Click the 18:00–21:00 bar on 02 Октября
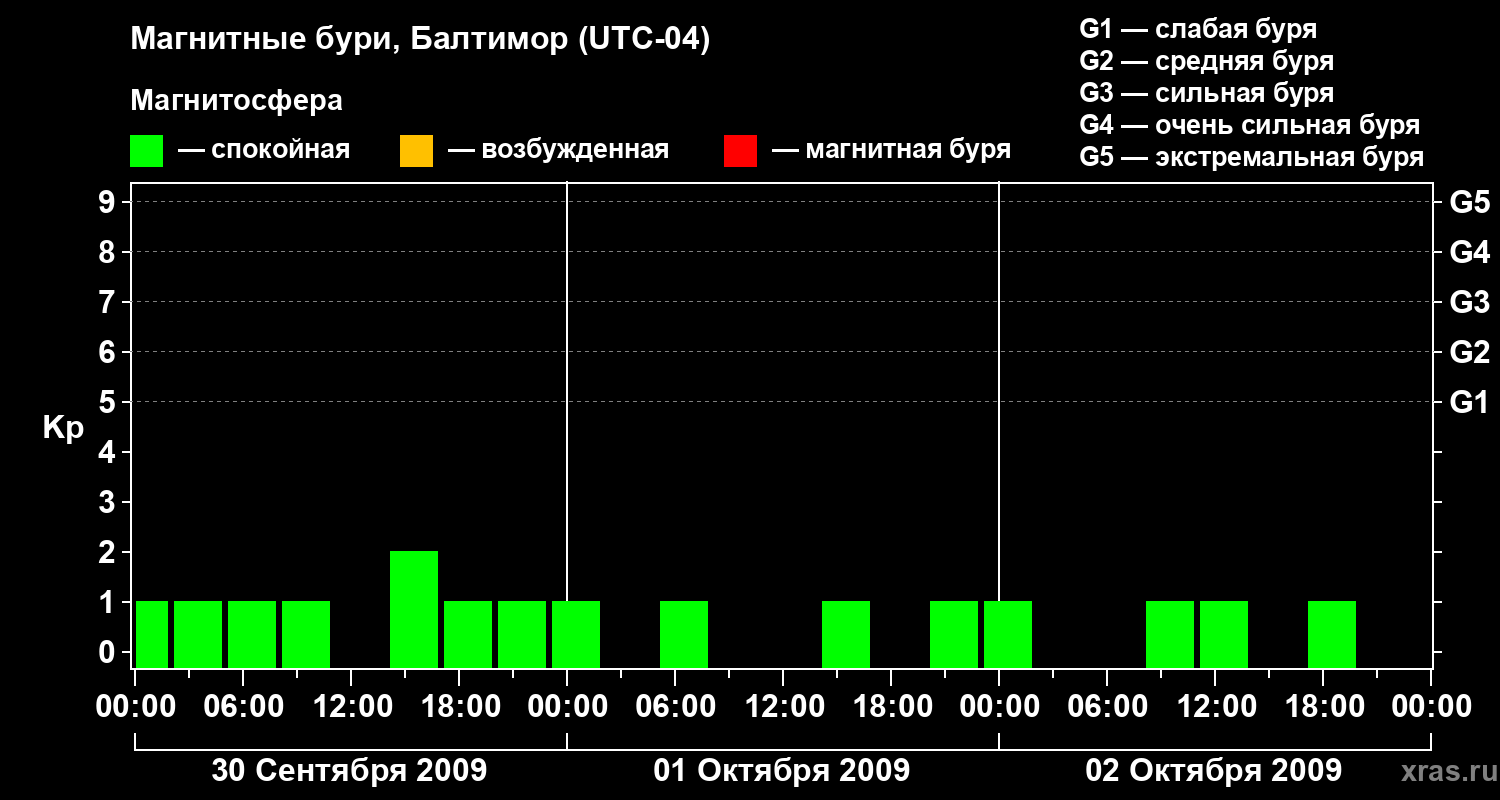The image size is (1500, 800). coord(1332,634)
